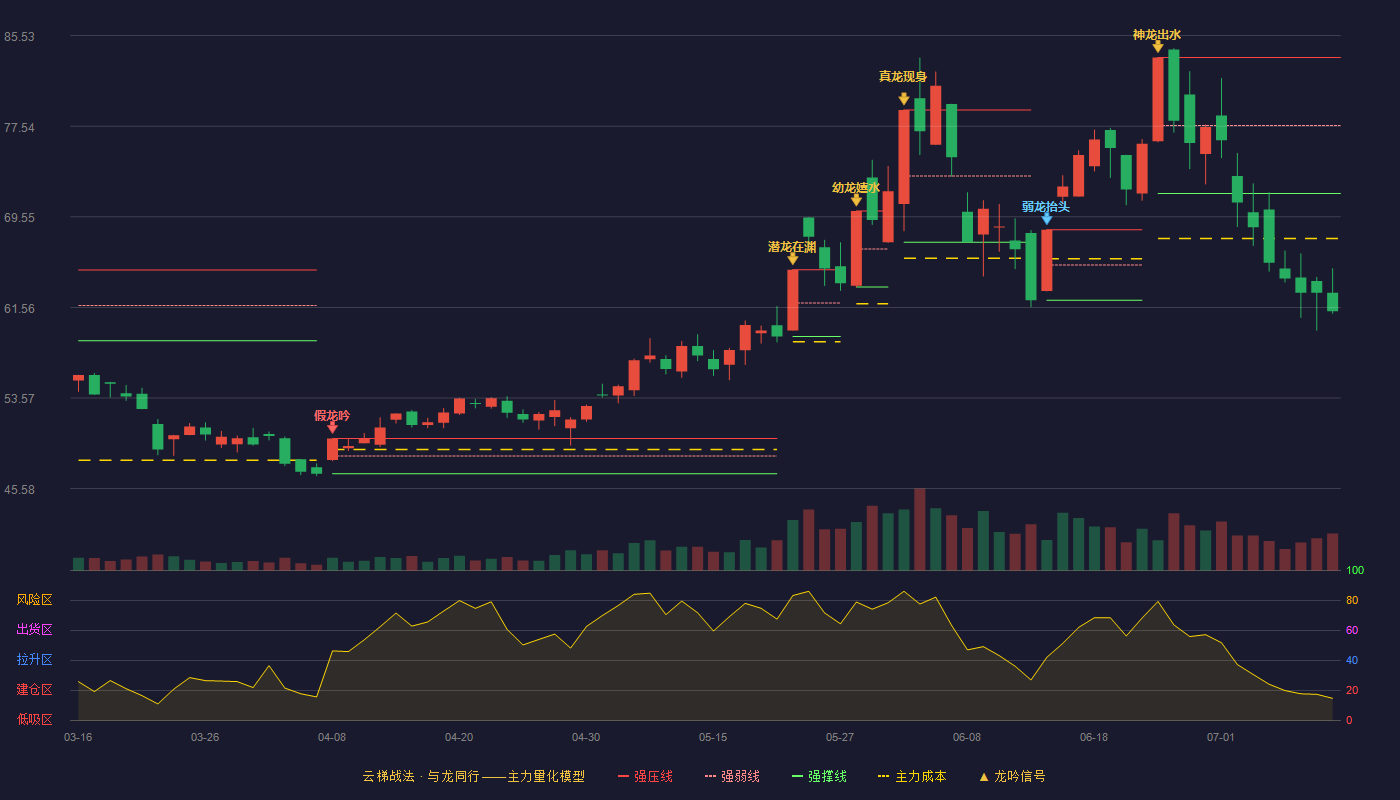Click the orange 80 indicator scale value

1352,600
